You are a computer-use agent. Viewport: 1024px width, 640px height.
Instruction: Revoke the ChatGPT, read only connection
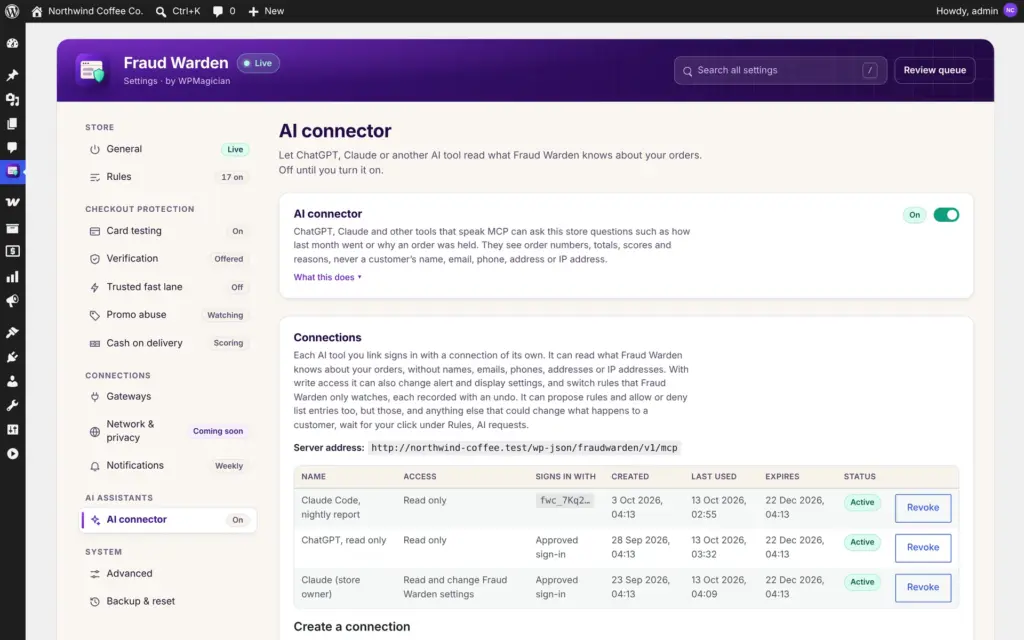click(922, 547)
